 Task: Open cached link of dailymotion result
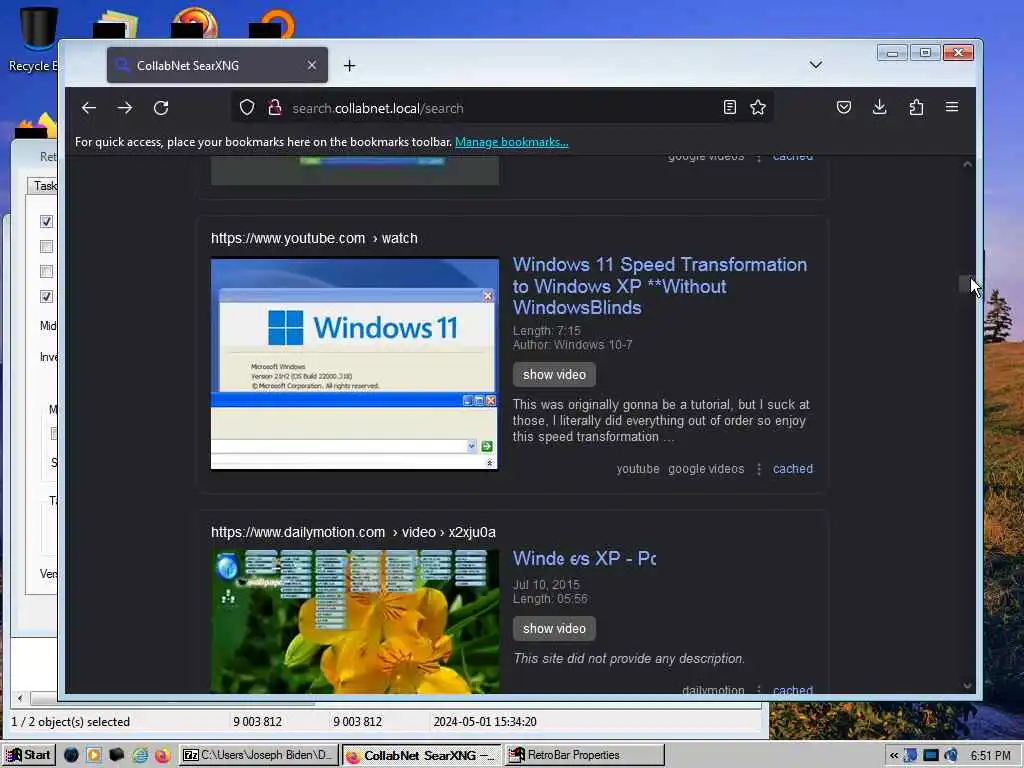point(793,690)
